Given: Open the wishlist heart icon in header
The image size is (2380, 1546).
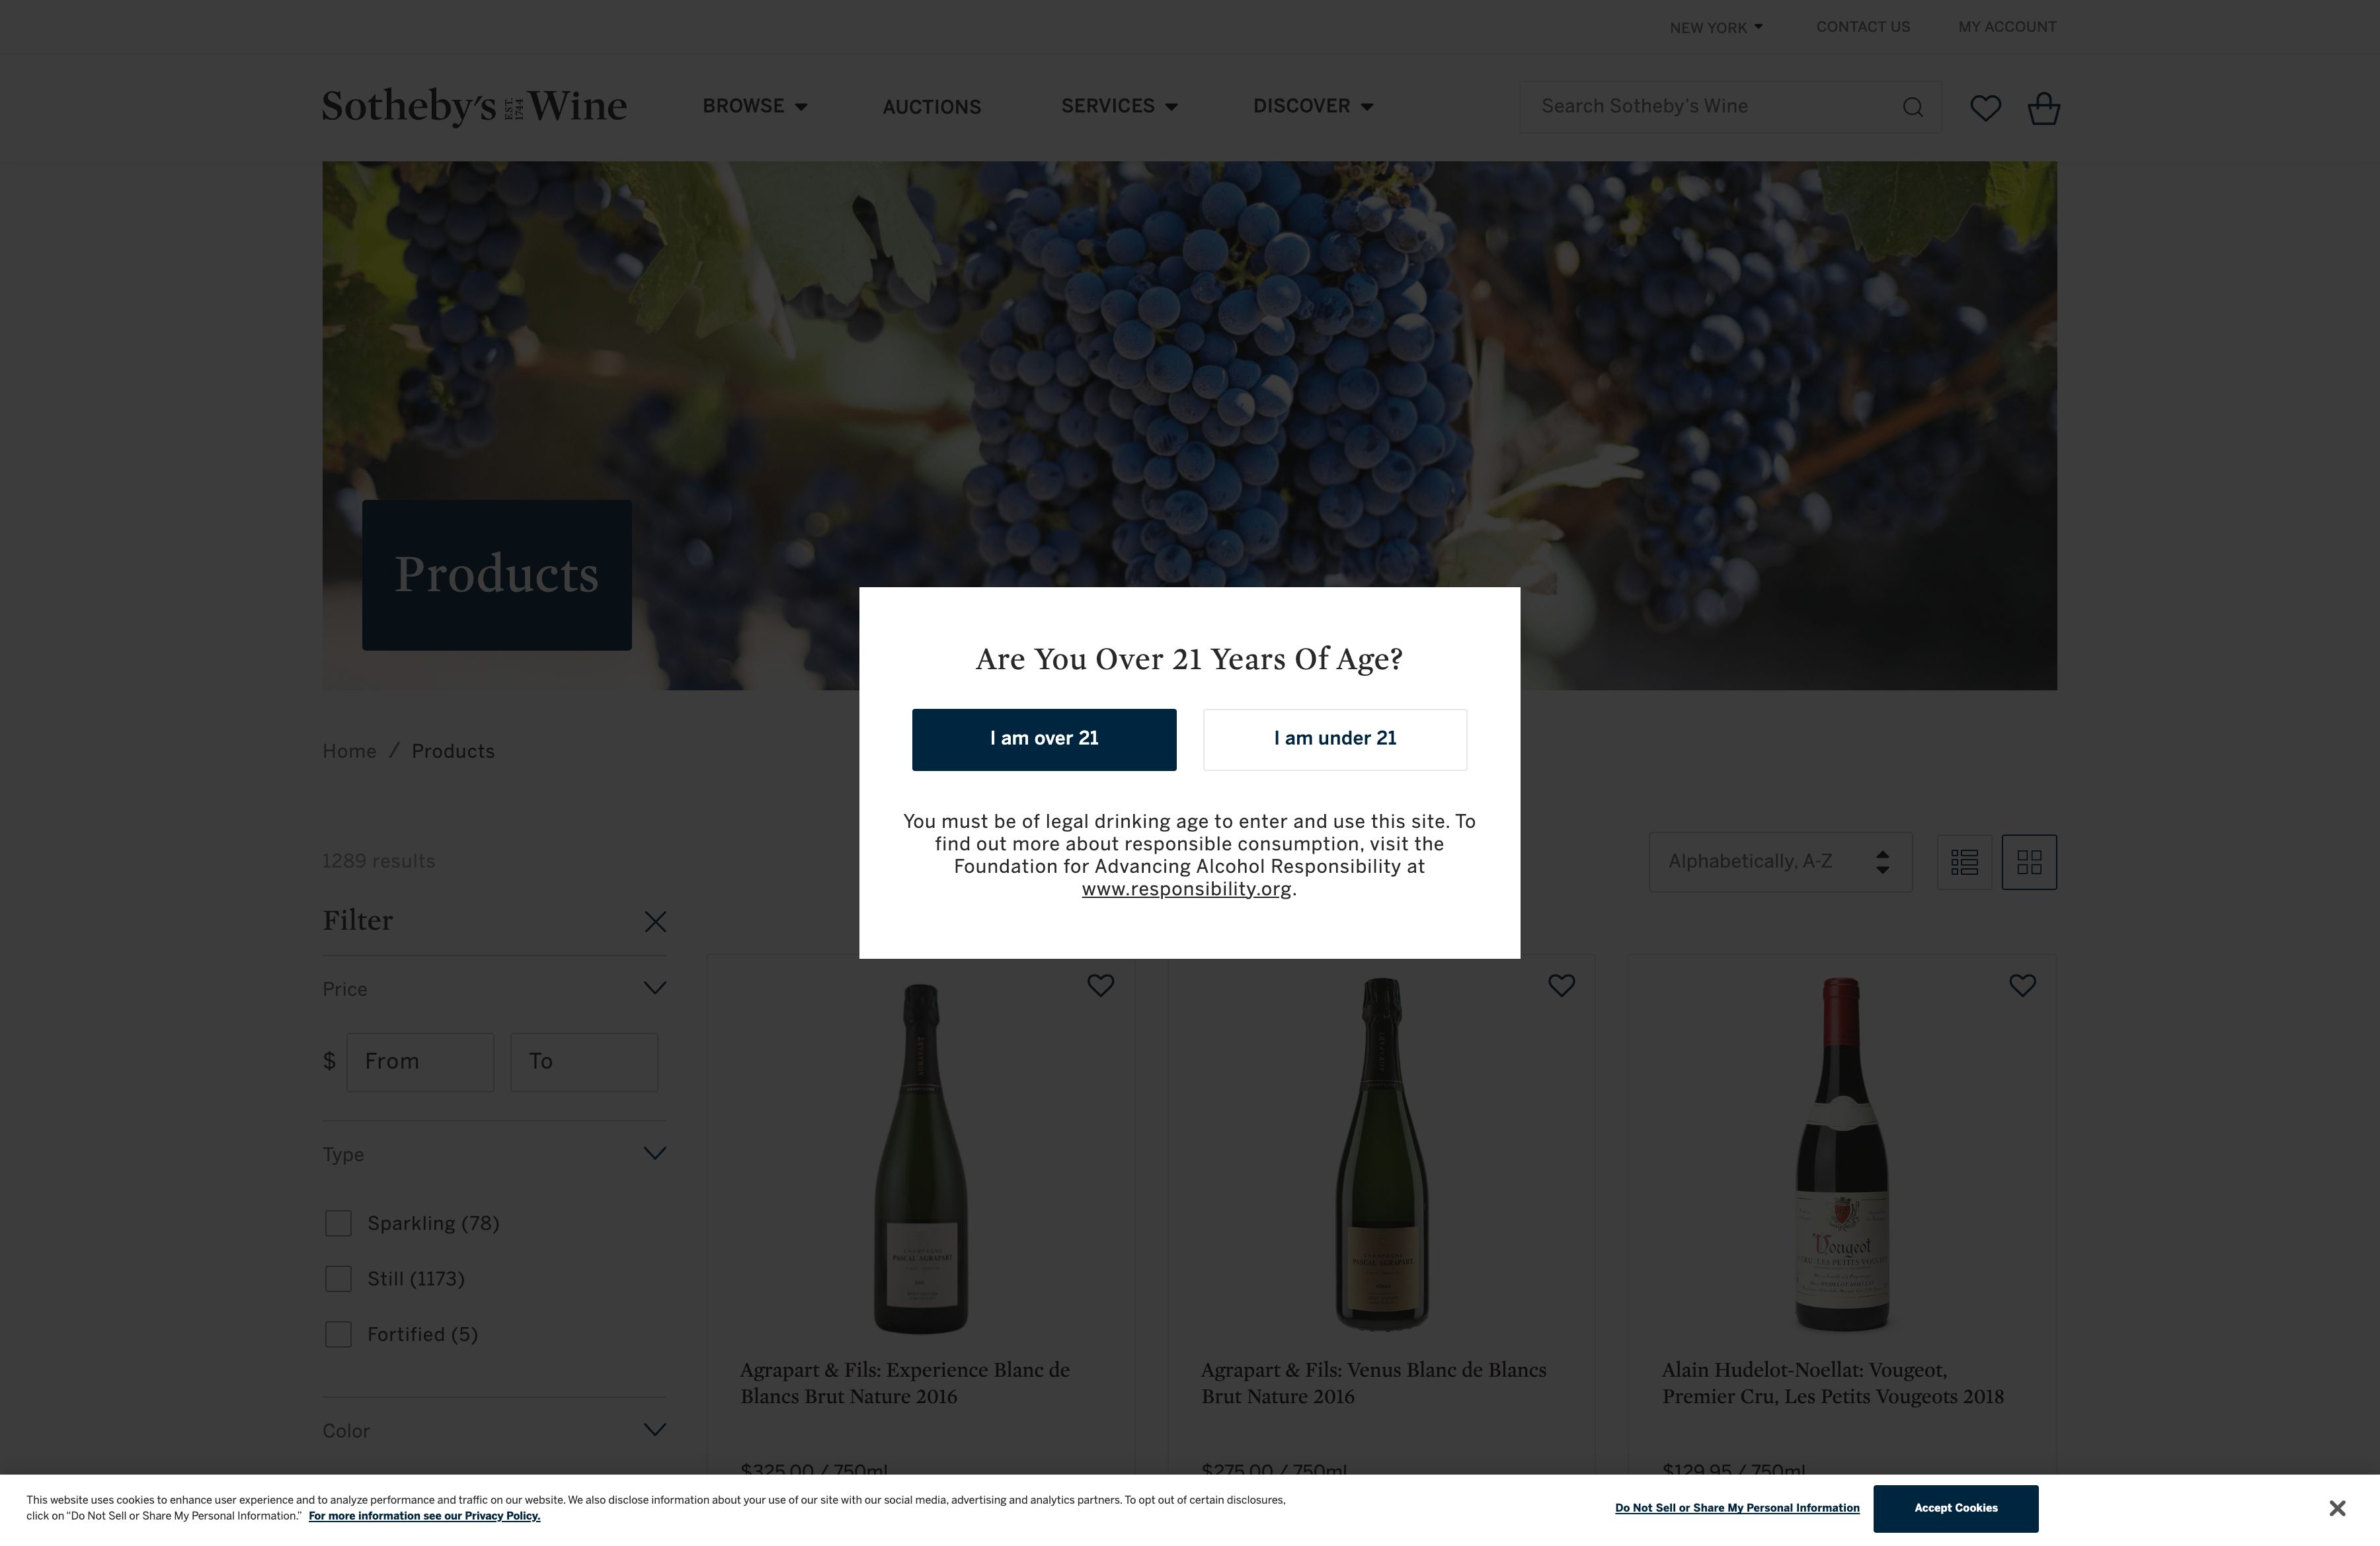Looking at the screenshot, I should pos(1985,107).
